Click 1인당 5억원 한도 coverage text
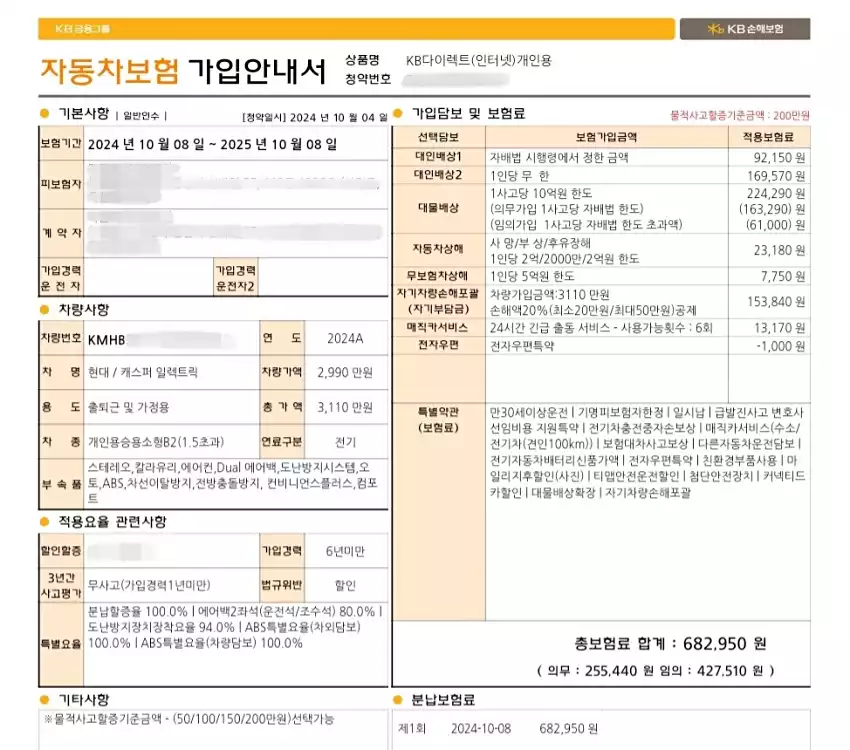The width and height of the screenshot is (850, 750). point(532,276)
